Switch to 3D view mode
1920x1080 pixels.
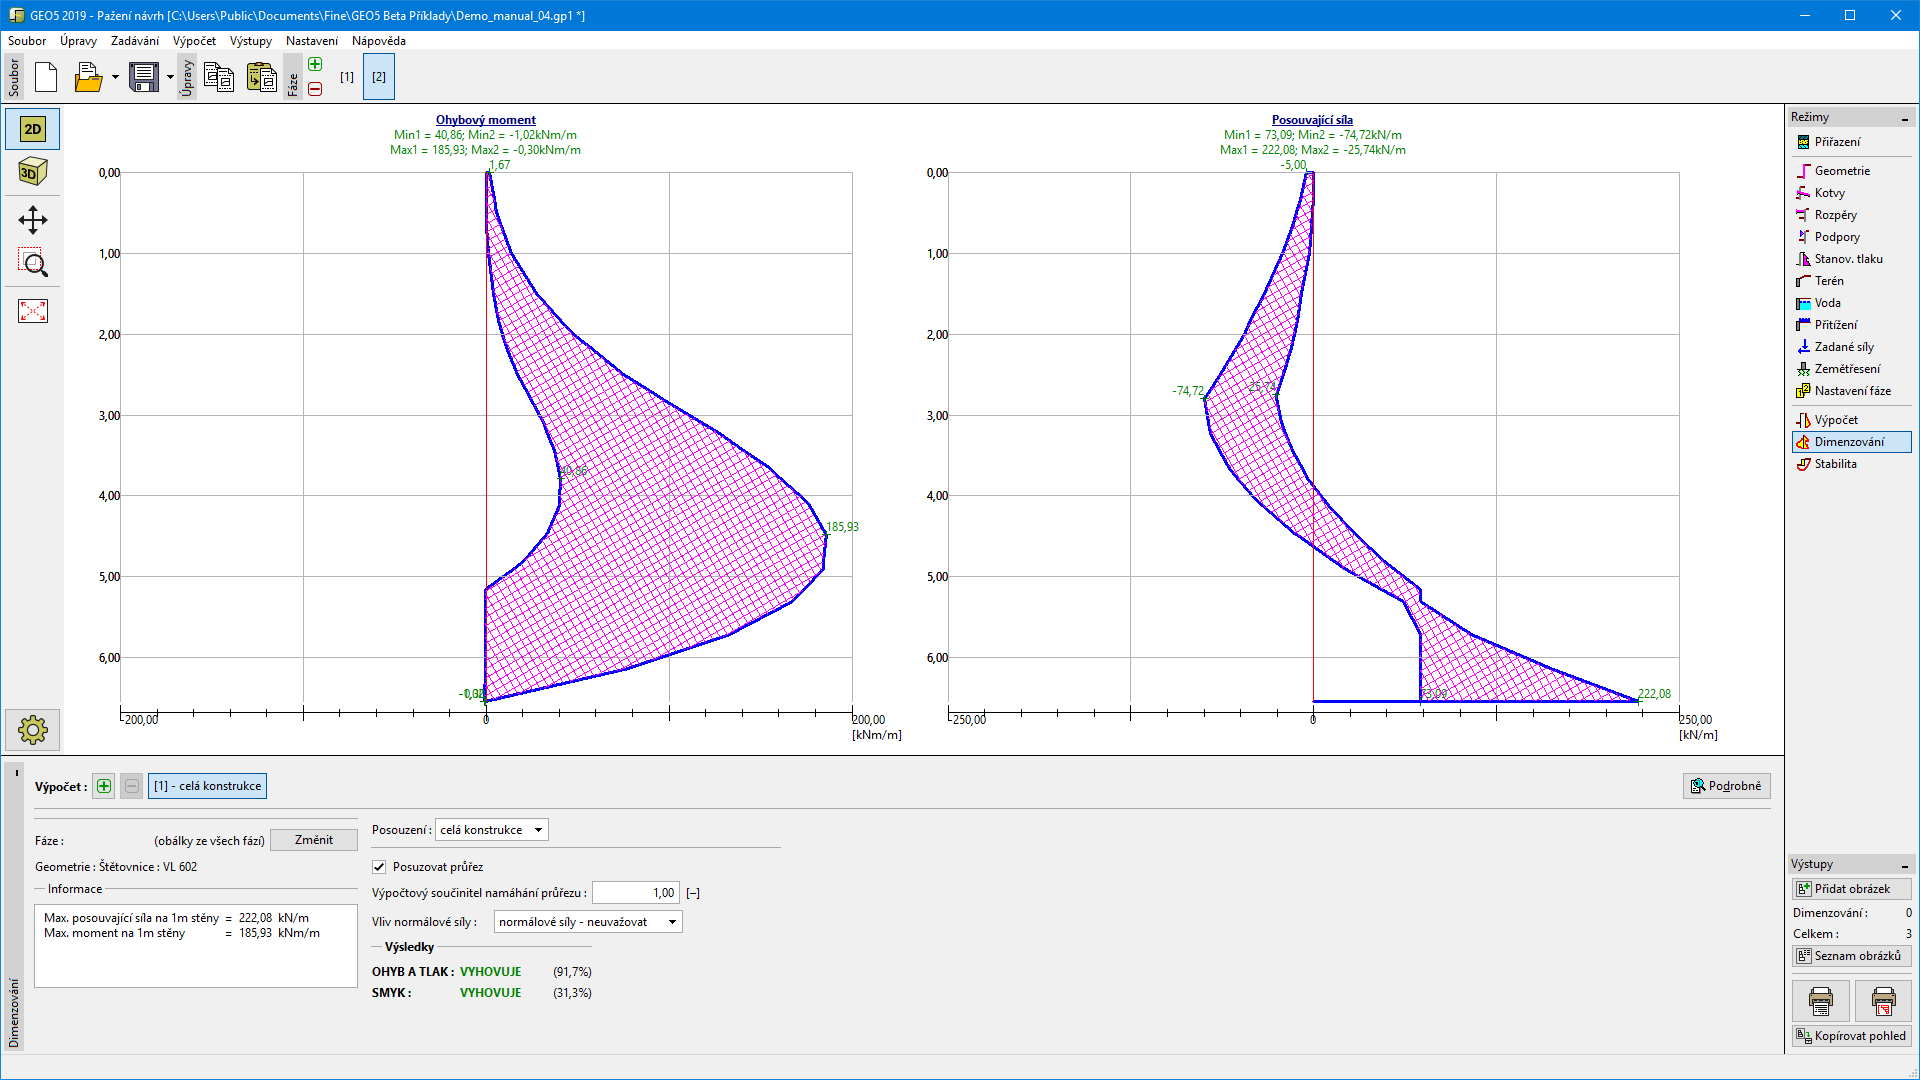(33, 172)
